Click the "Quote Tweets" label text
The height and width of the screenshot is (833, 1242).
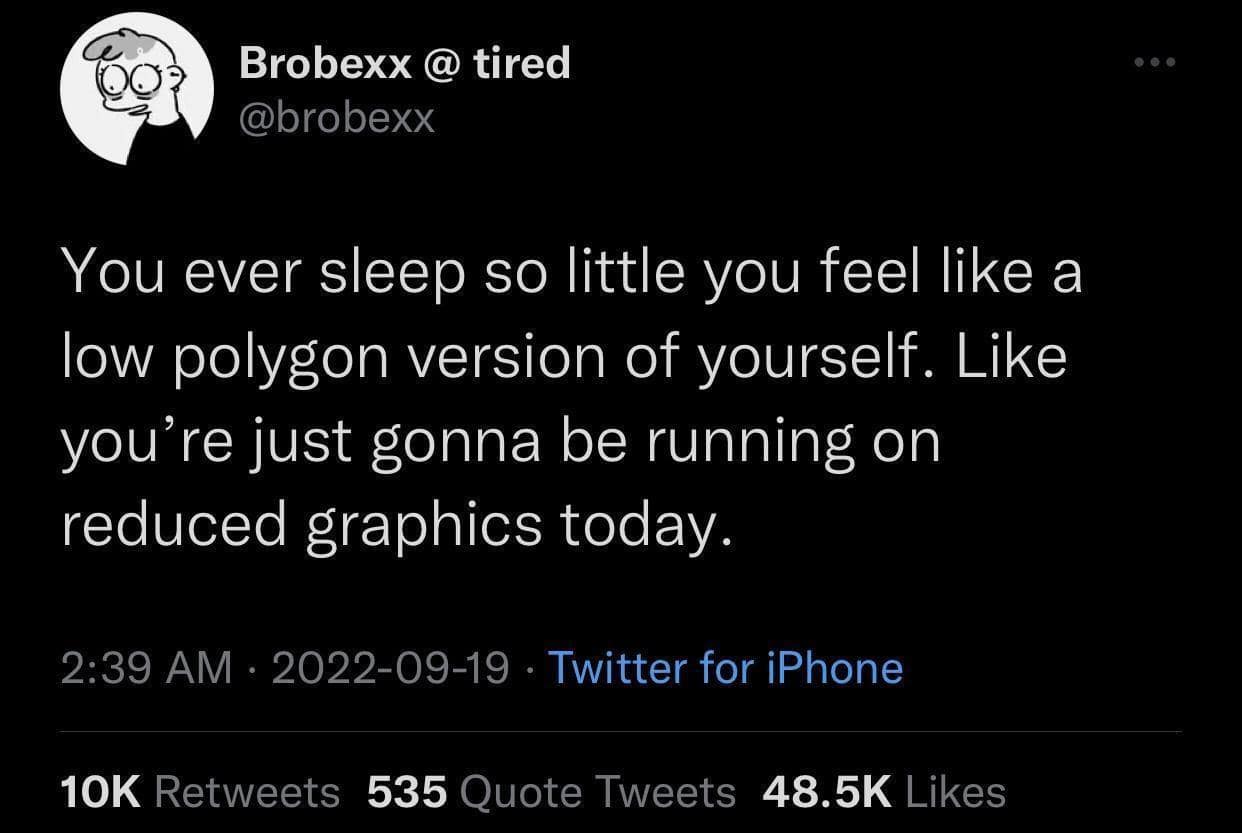[x=597, y=792]
